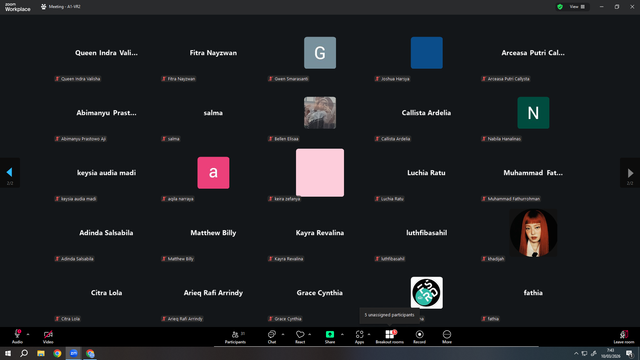Select the Muhammad Fat... participant tile

click(x=533, y=173)
